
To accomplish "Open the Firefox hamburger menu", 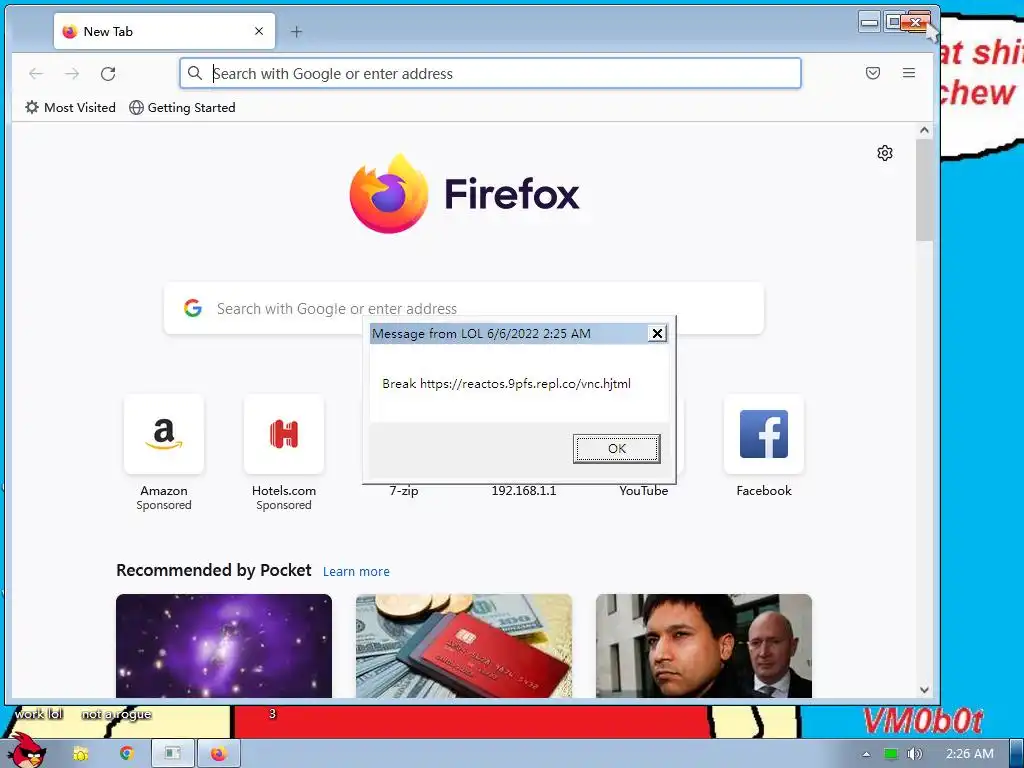I will pyautogui.click(x=908, y=73).
